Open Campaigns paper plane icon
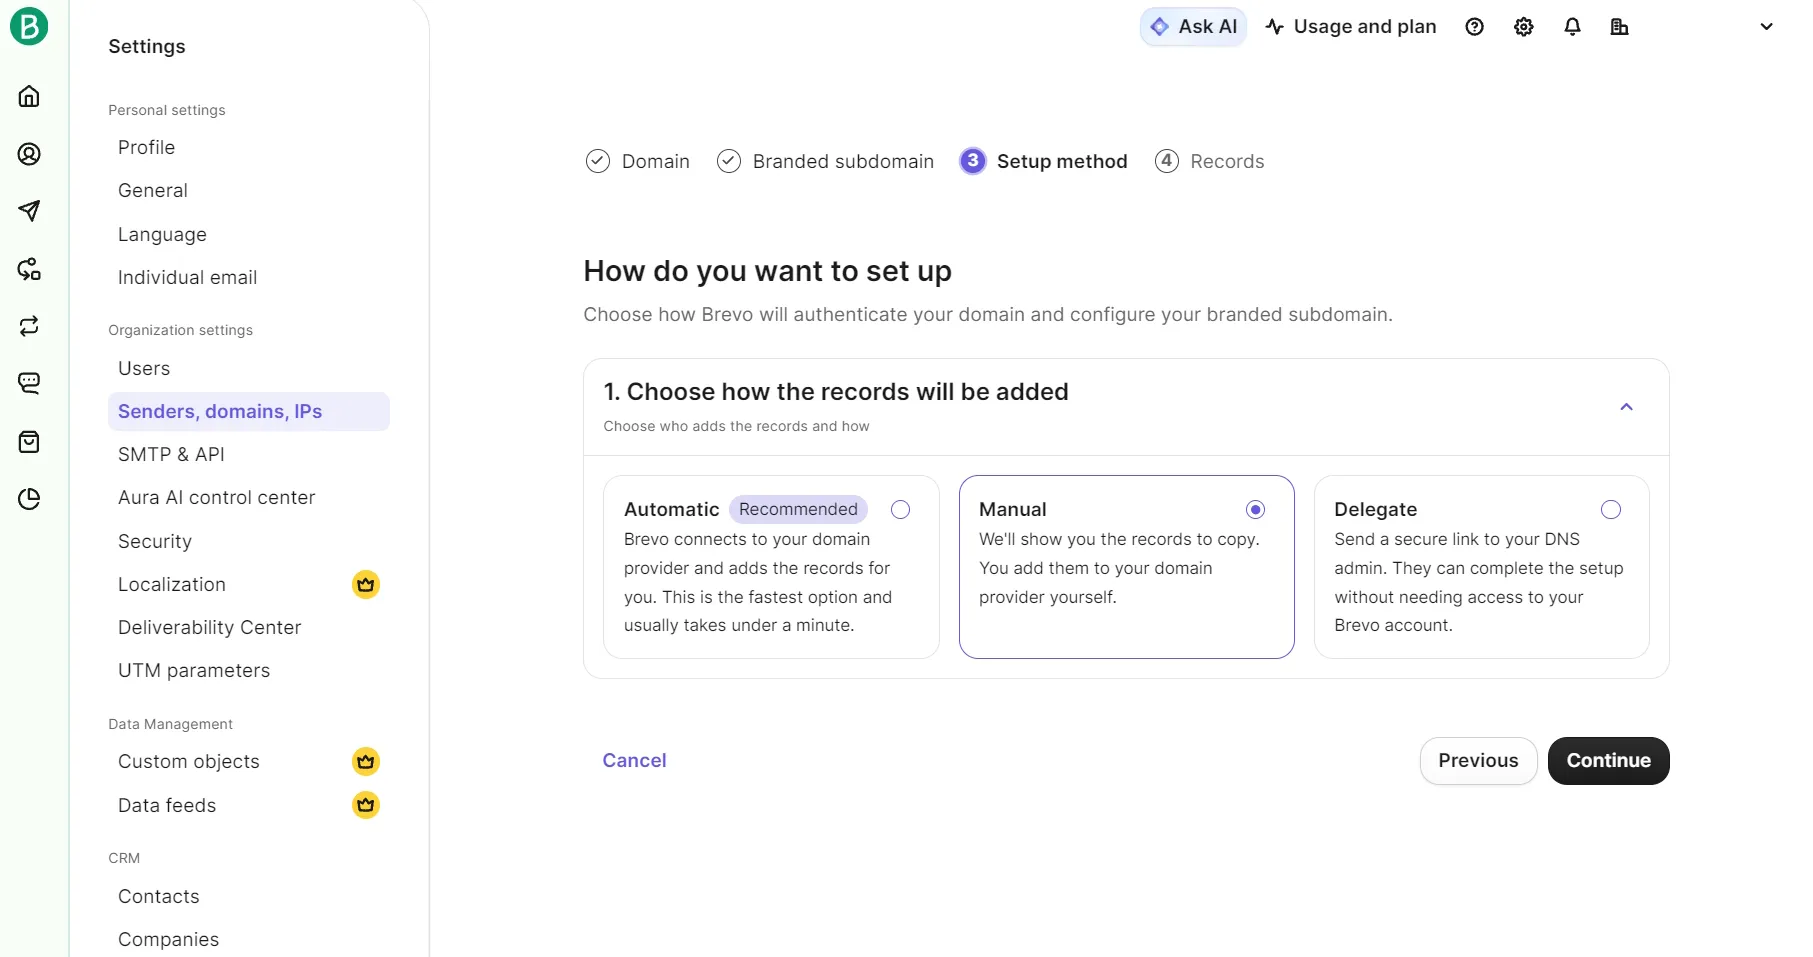 [x=29, y=211]
